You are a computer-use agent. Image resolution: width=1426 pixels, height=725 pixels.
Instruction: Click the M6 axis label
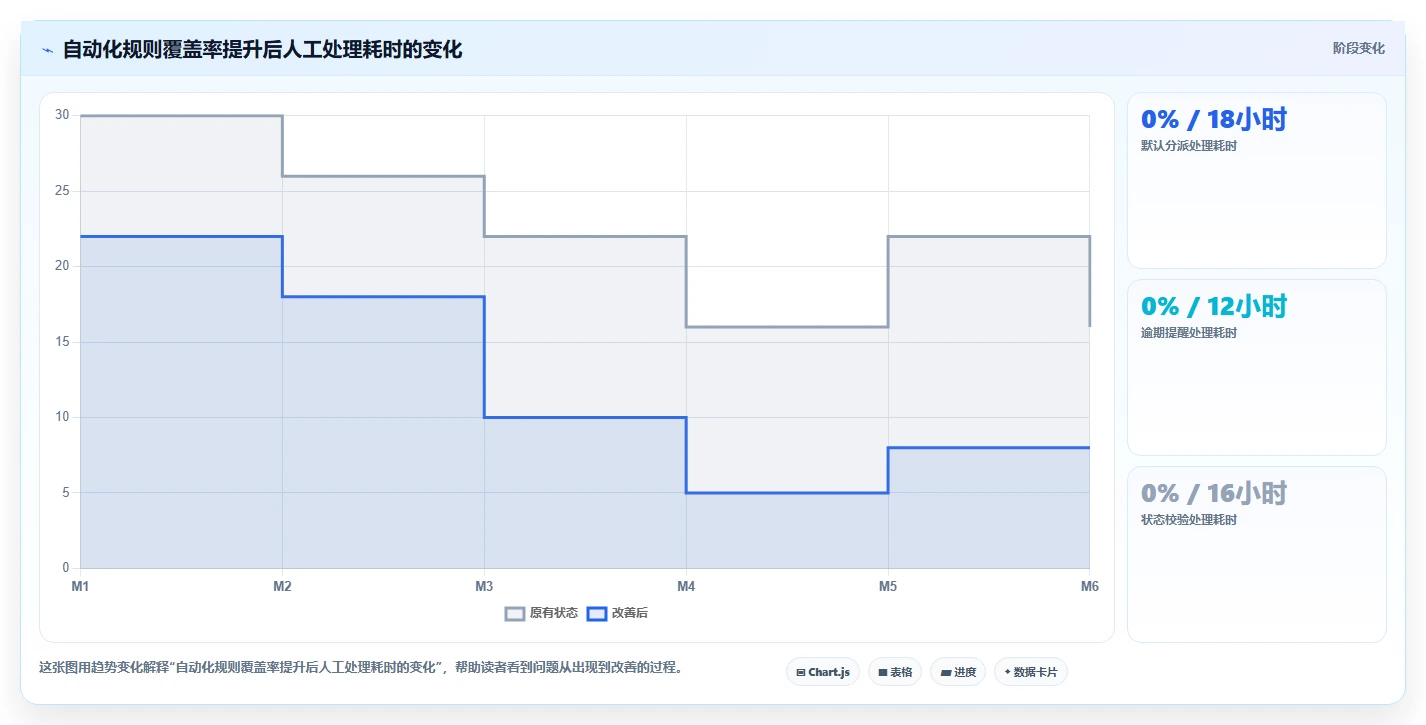click(1089, 587)
